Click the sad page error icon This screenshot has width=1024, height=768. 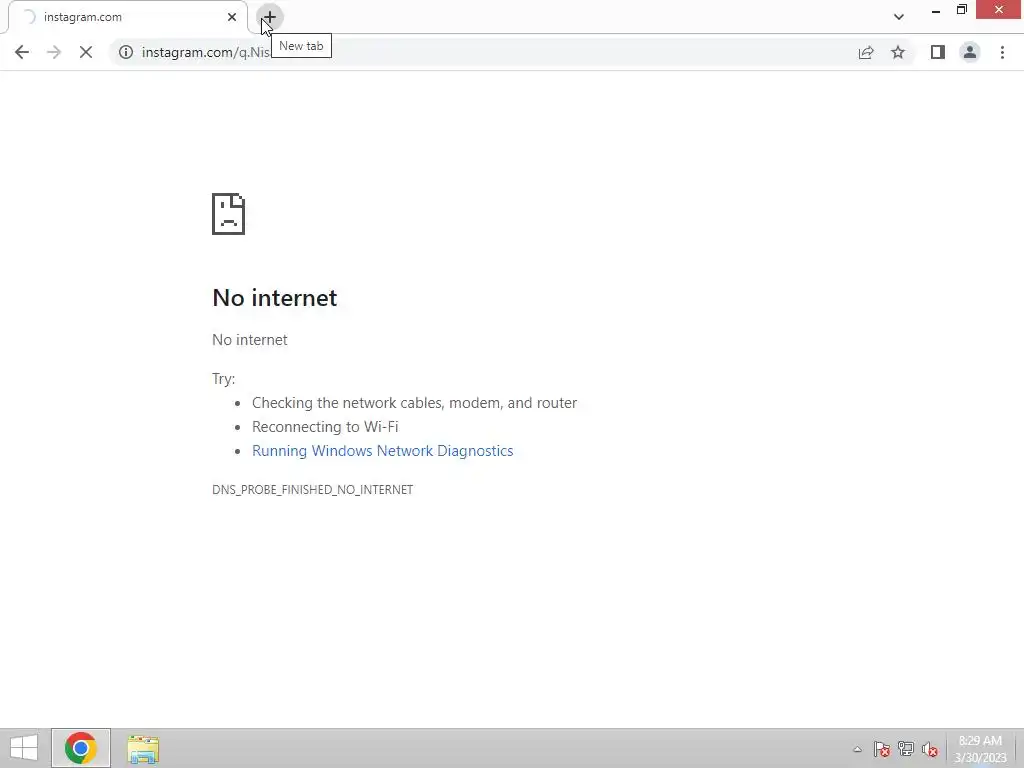pos(229,214)
